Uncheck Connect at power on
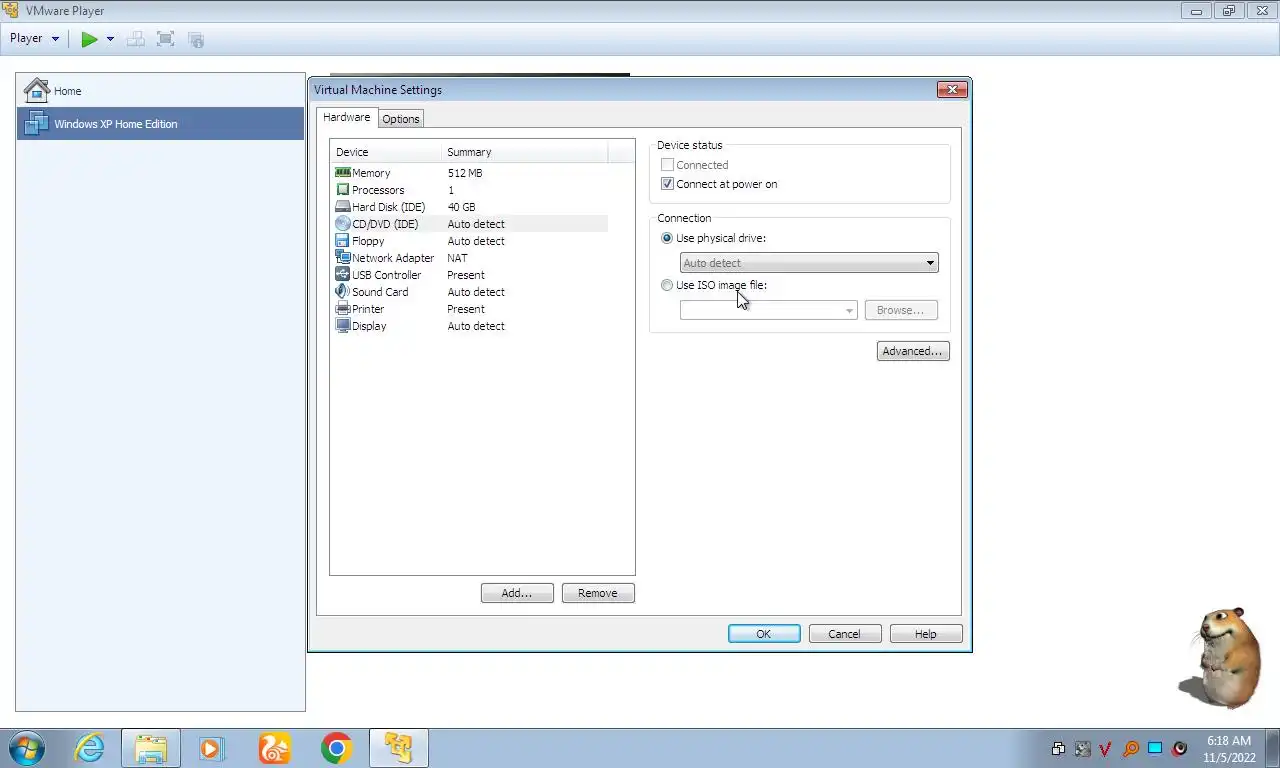 click(x=667, y=184)
